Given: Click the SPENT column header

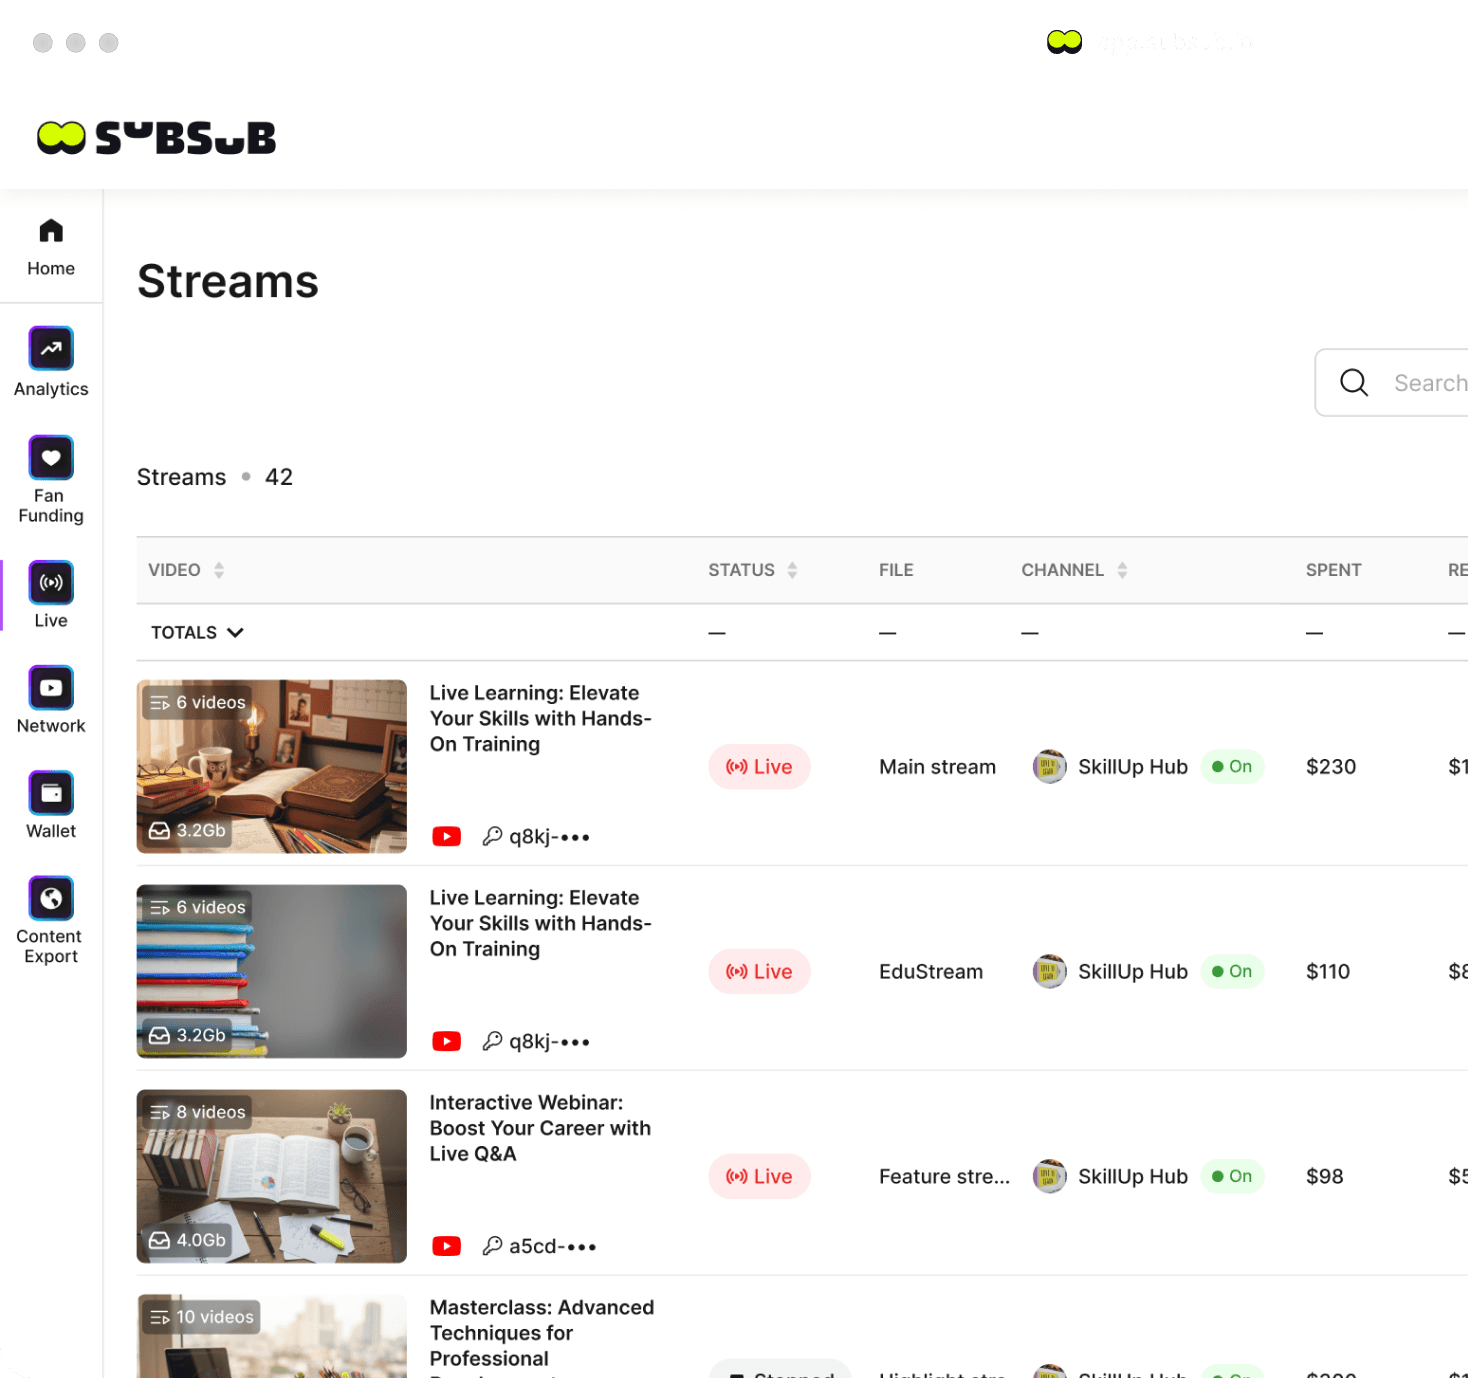Looking at the screenshot, I should [1333, 570].
